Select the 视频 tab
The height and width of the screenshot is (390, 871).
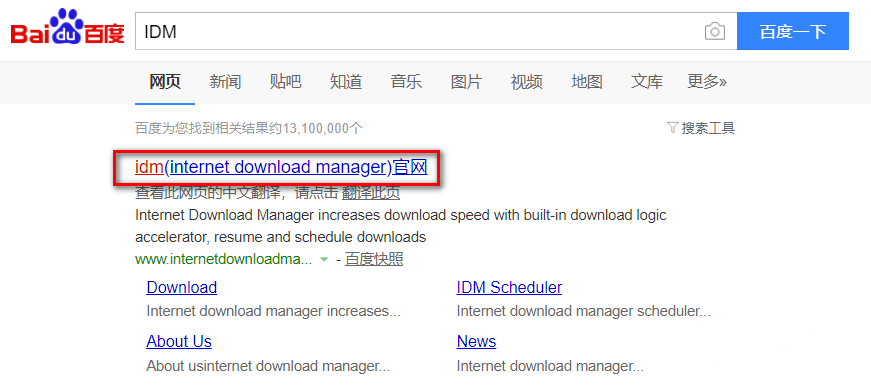point(527,82)
